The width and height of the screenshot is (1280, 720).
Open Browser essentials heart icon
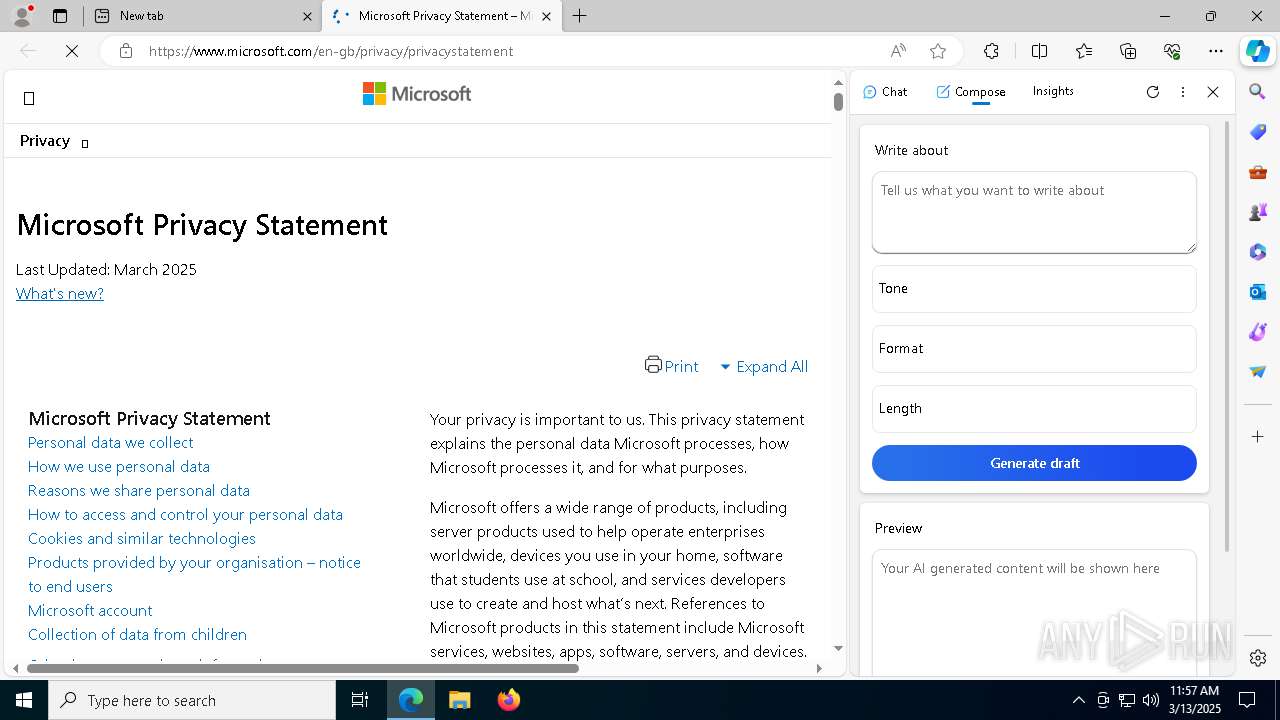coord(1172,51)
